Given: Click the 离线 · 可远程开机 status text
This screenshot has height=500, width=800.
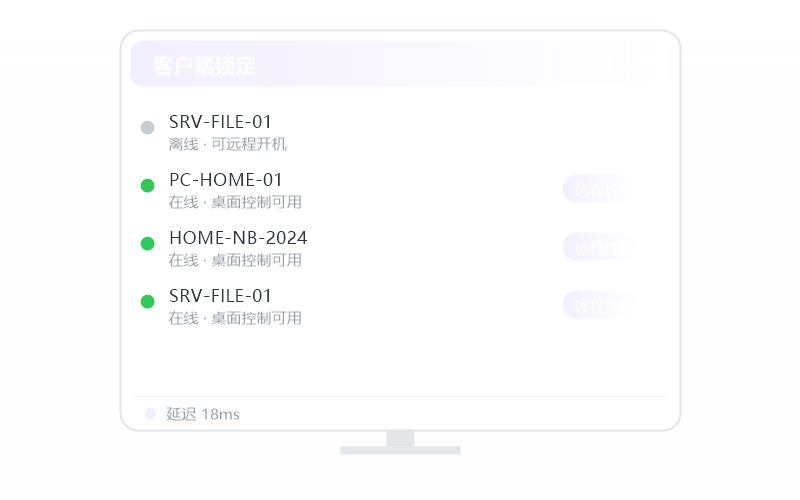Looking at the screenshot, I should tap(228, 144).
